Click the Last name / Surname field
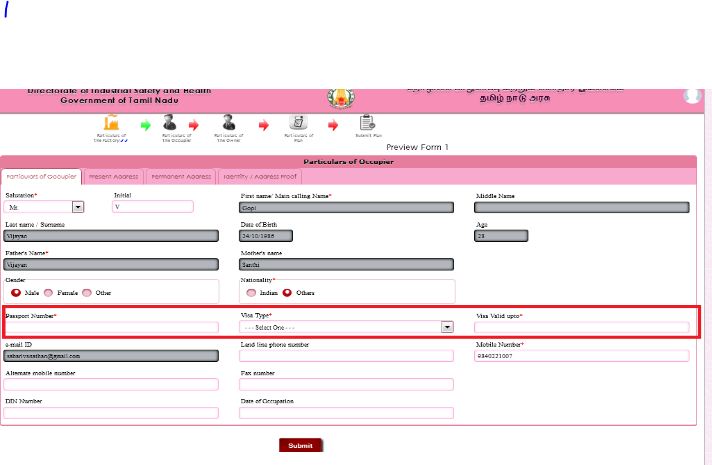This screenshot has width=712, height=465. 111,236
